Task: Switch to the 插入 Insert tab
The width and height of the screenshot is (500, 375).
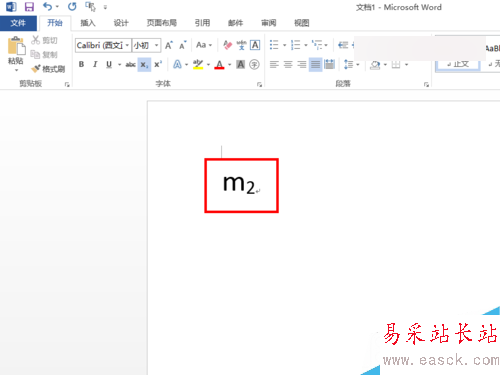Action: click(x=88, y=23)
